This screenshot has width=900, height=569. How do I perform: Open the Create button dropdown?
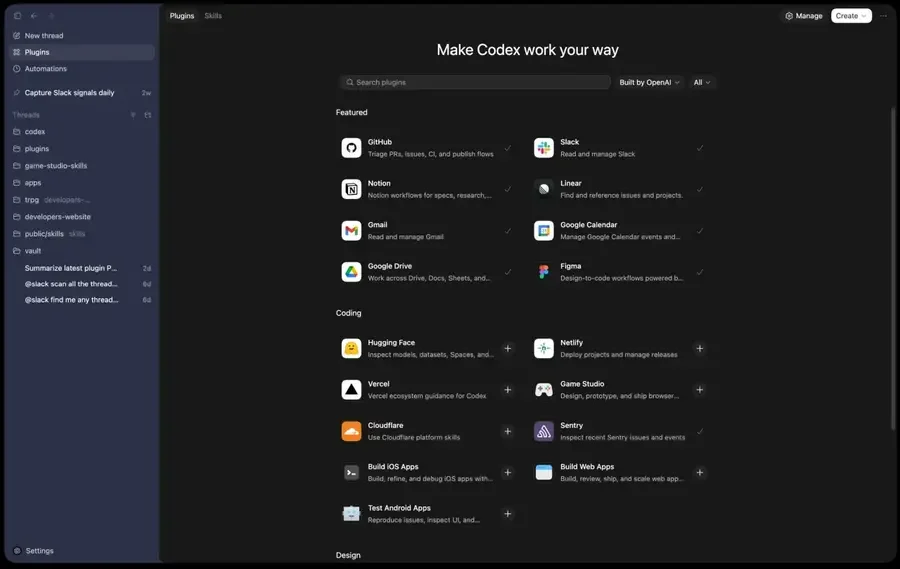851,16
